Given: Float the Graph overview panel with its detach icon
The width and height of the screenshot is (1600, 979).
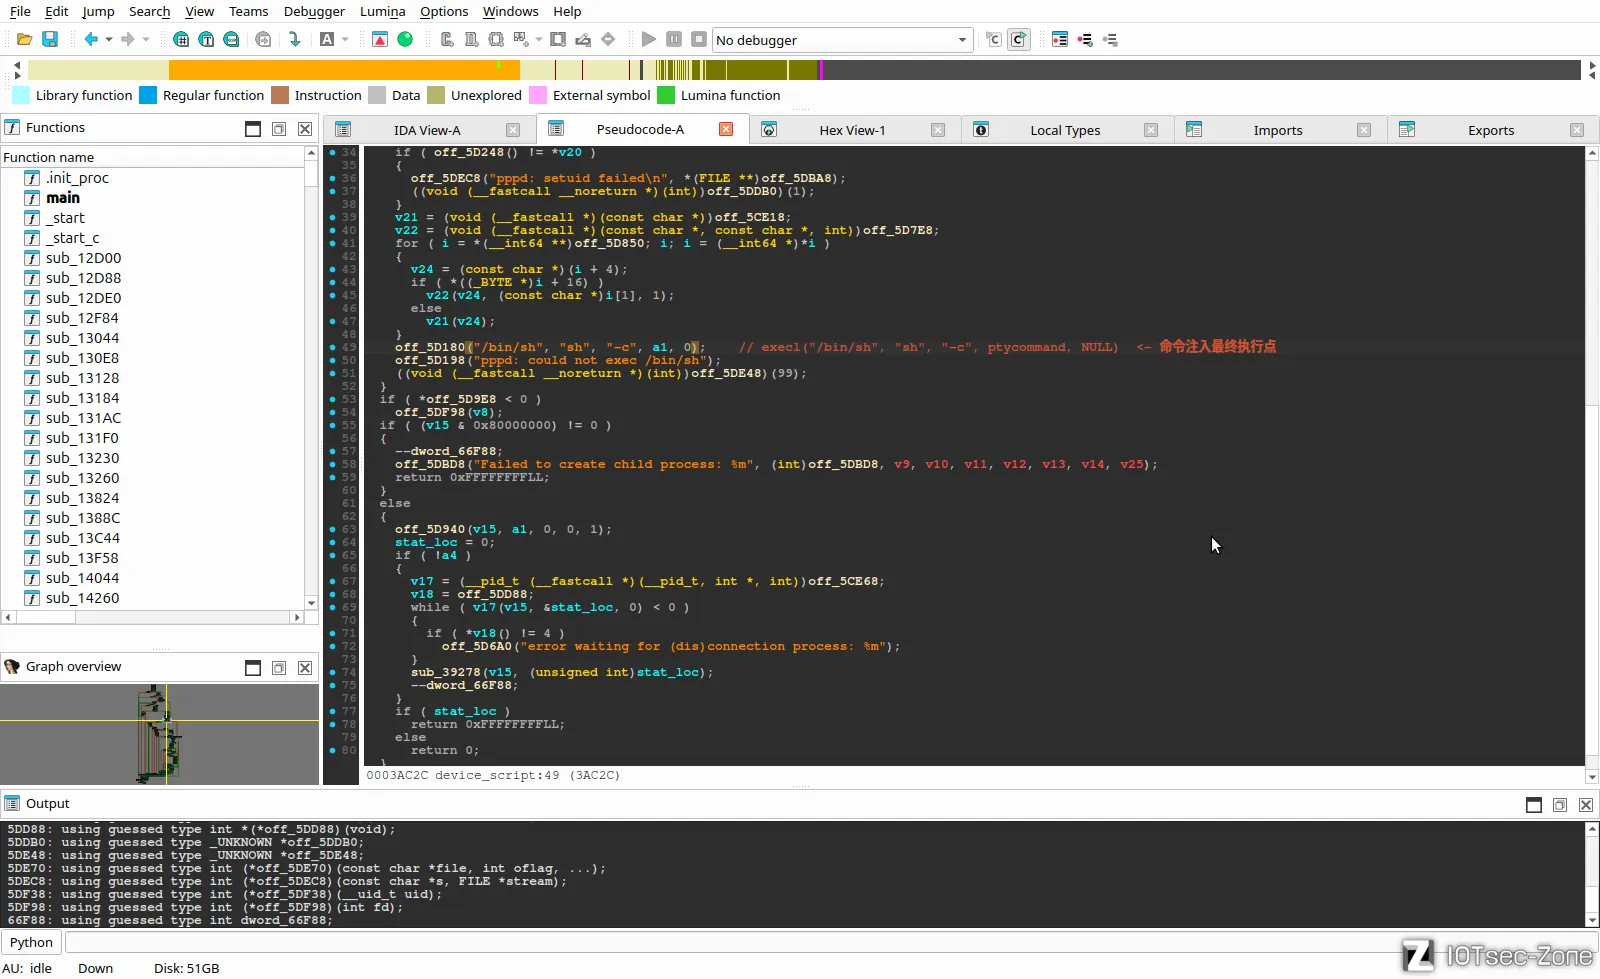Looking at the screenshot, I should click(x=279, y=667).
